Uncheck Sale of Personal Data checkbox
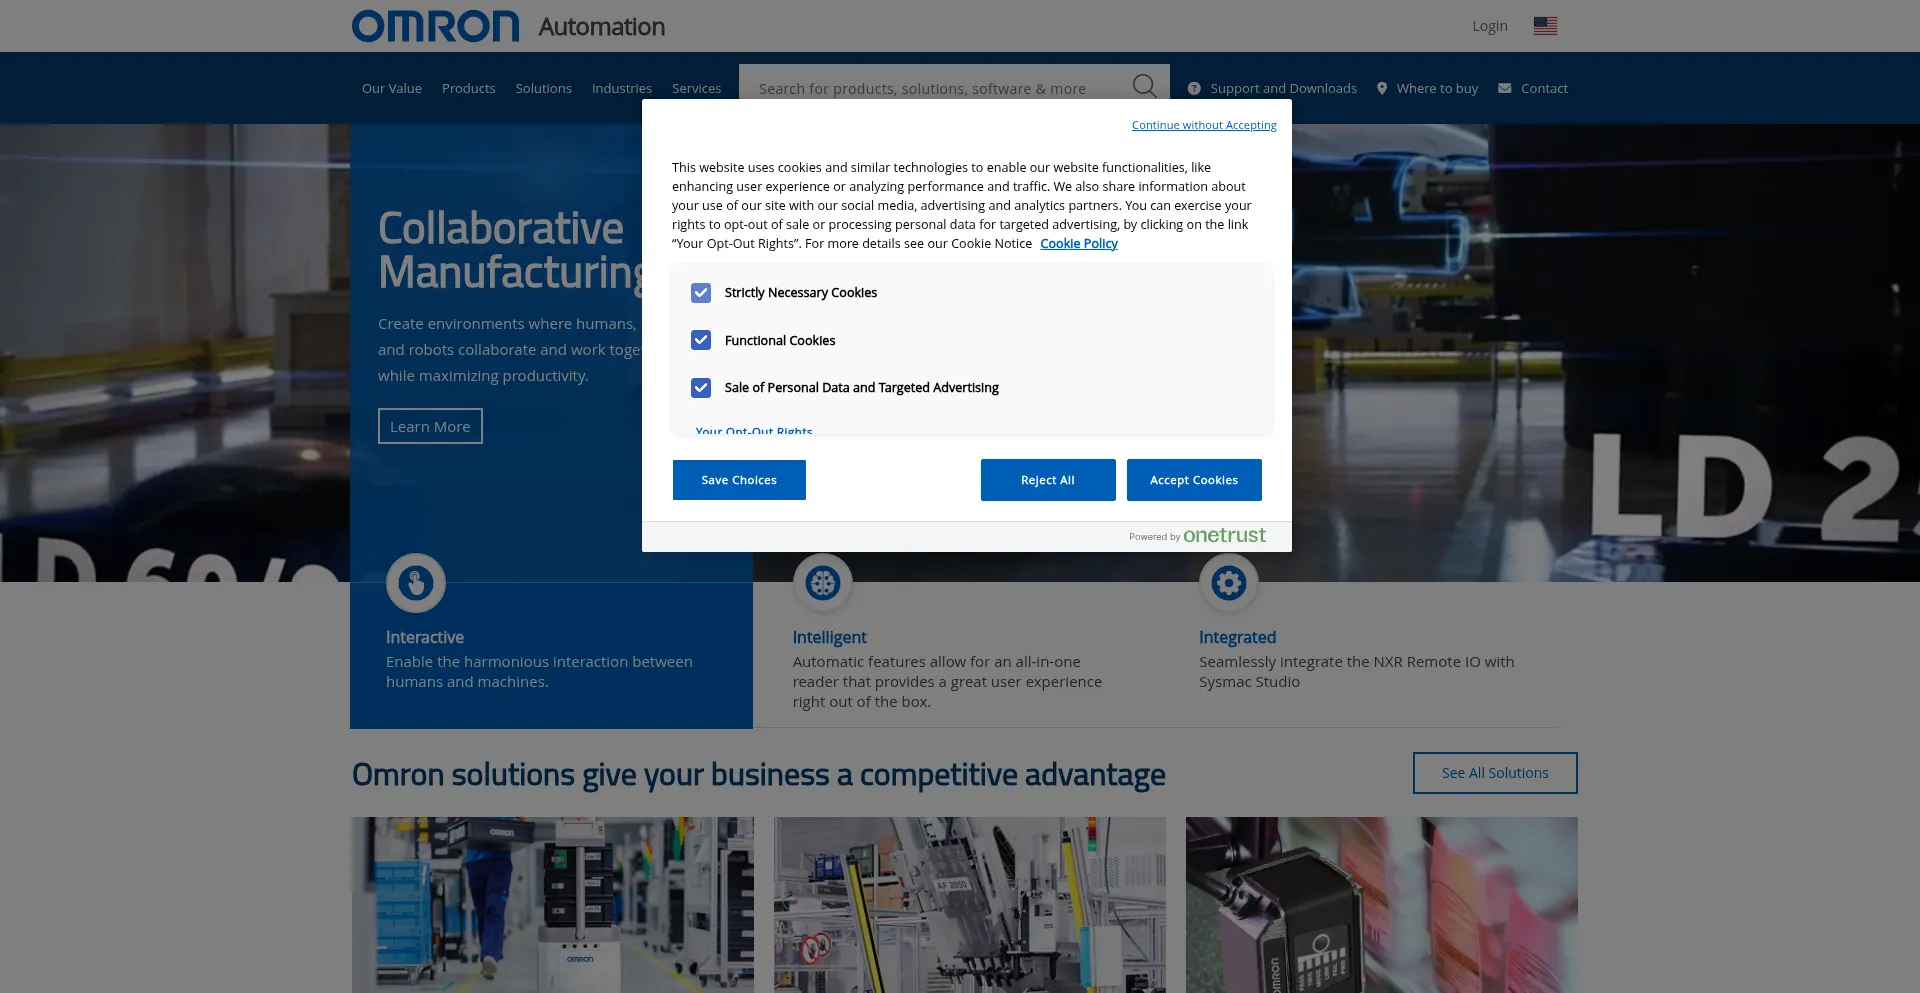 [701, 388]
